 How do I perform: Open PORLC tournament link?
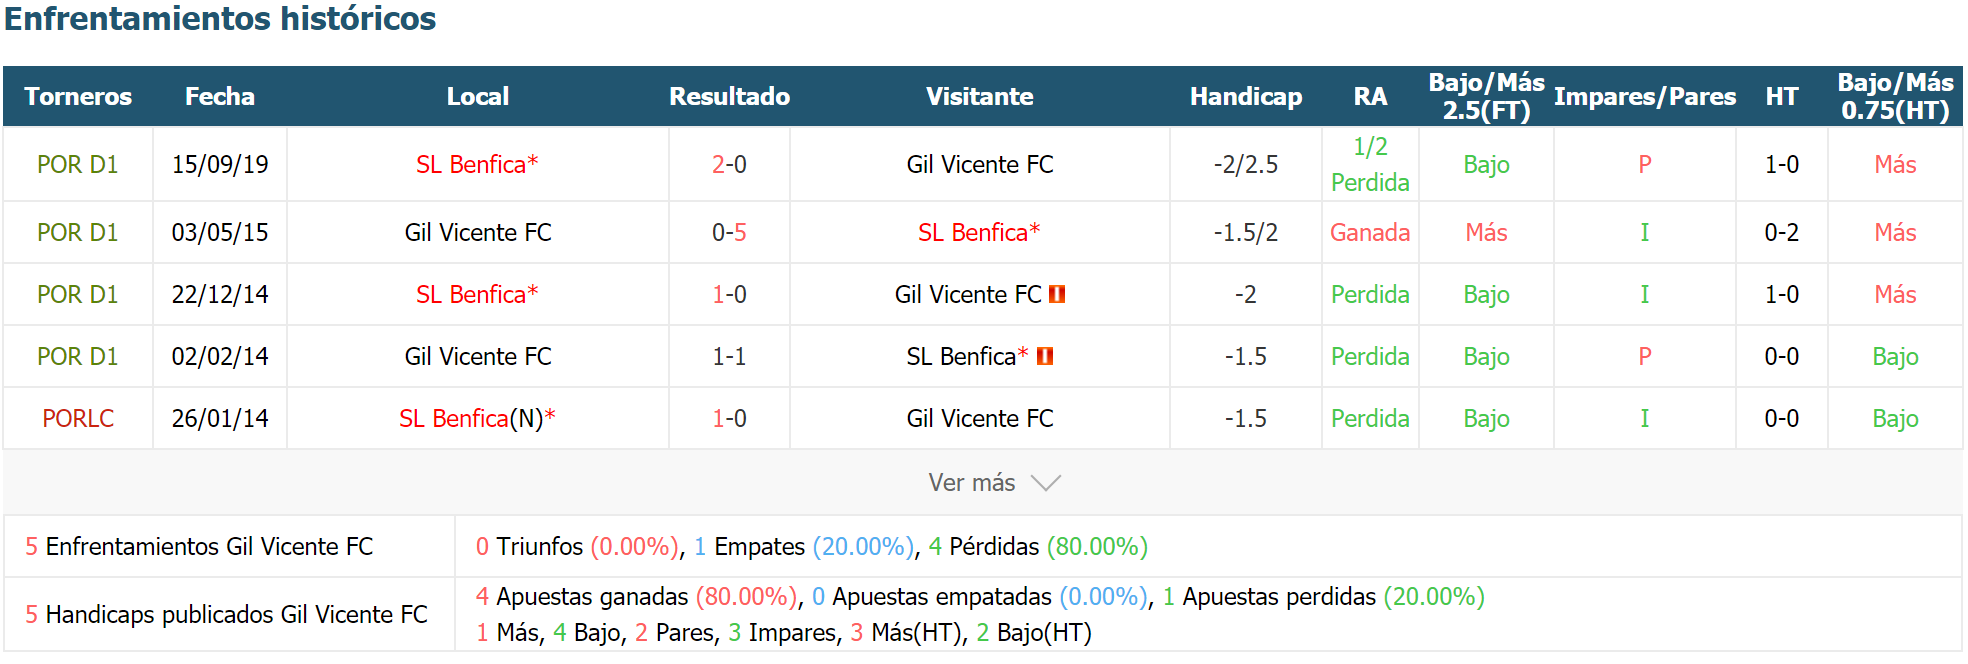[78, 418]
